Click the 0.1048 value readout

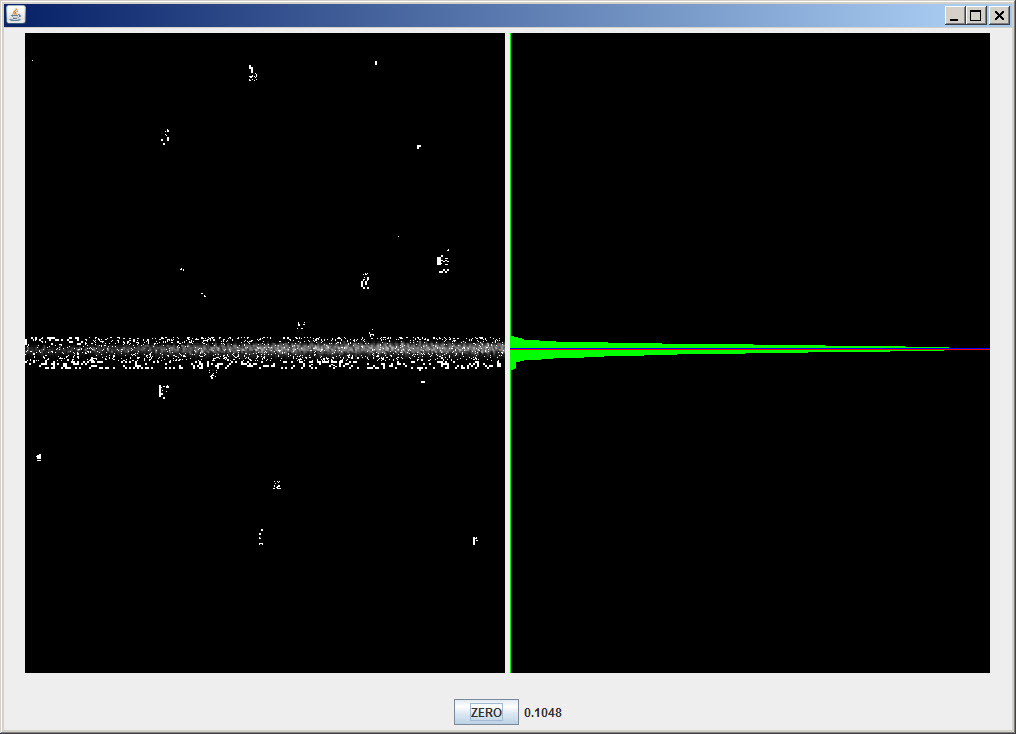542,713
